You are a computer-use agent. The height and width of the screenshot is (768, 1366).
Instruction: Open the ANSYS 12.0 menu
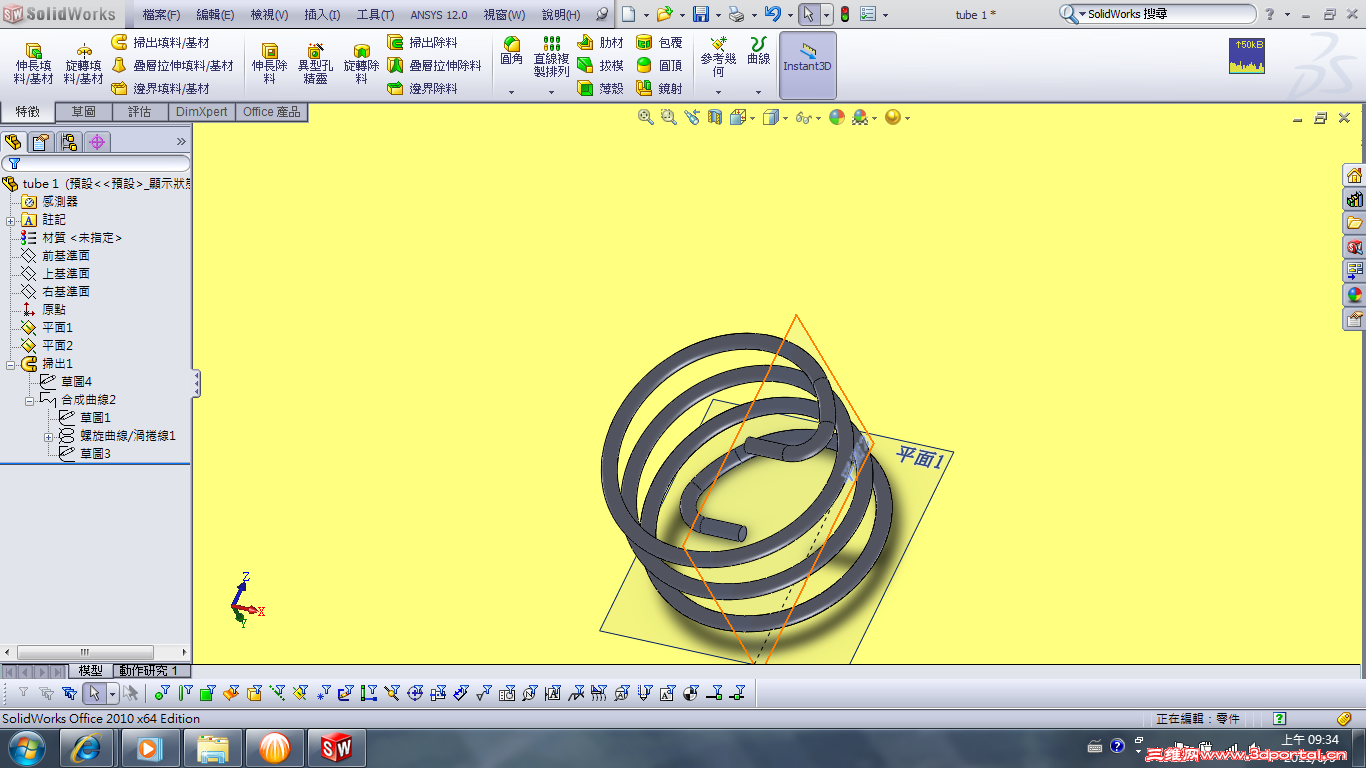[439, 15]
